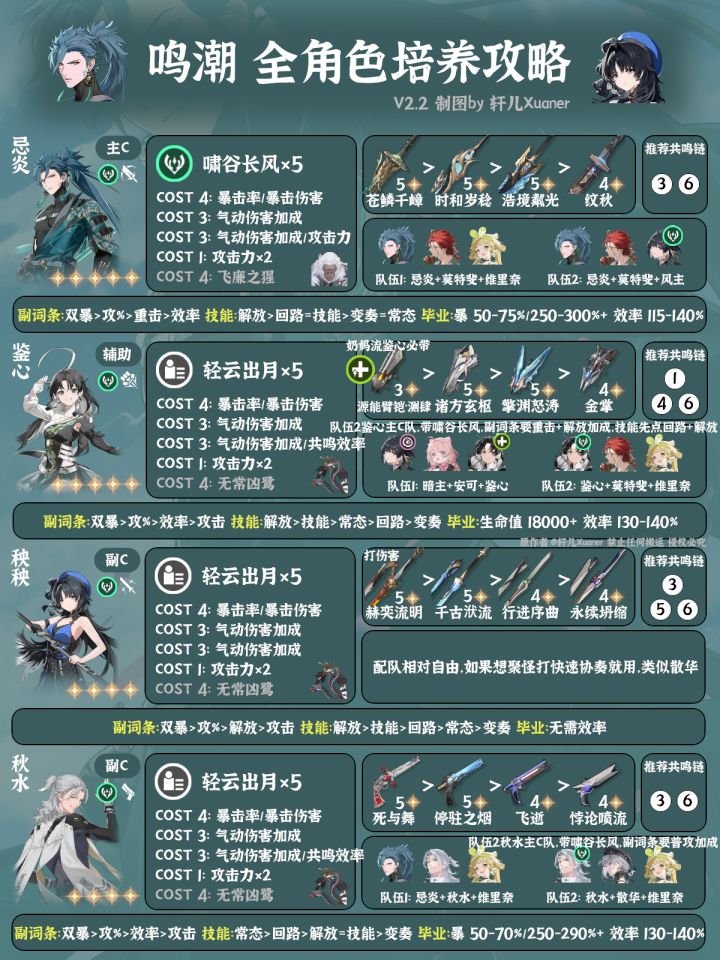Select the 停驻之烟 pistol icon

(x=463, y=782)
